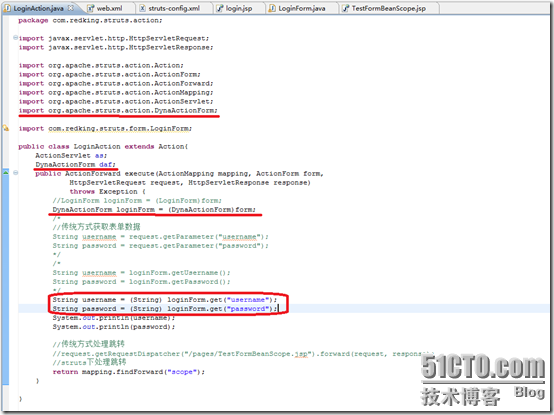This screenshot has height=415, width=554.
Task: Click the package com.redking.struts.action line
Action: (90, 20)
